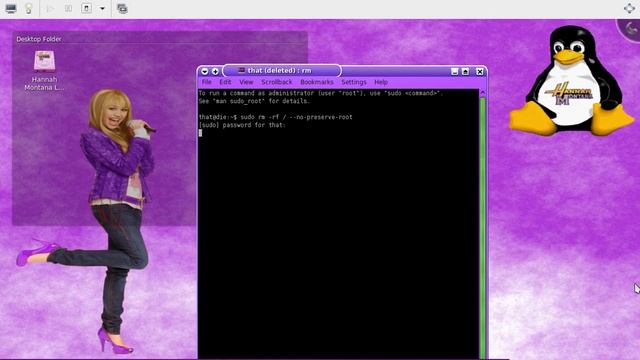Open the Konsole window menu arrow button

(x=204, y=71)
